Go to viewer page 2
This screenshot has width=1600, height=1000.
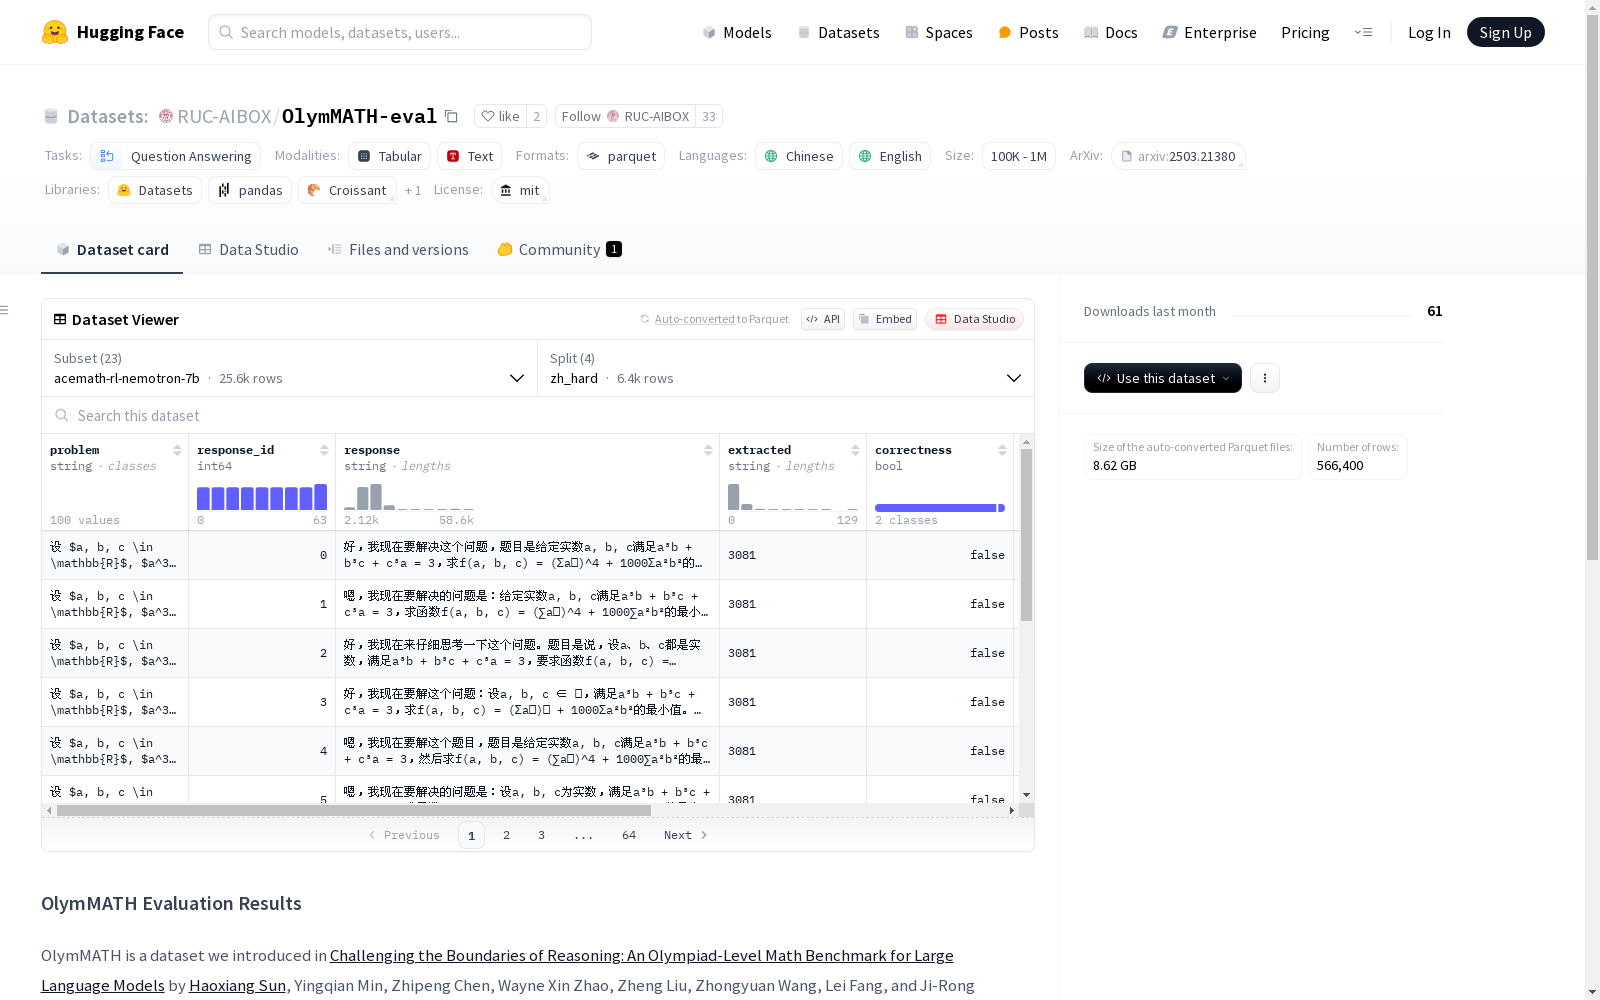click(506, 835)
